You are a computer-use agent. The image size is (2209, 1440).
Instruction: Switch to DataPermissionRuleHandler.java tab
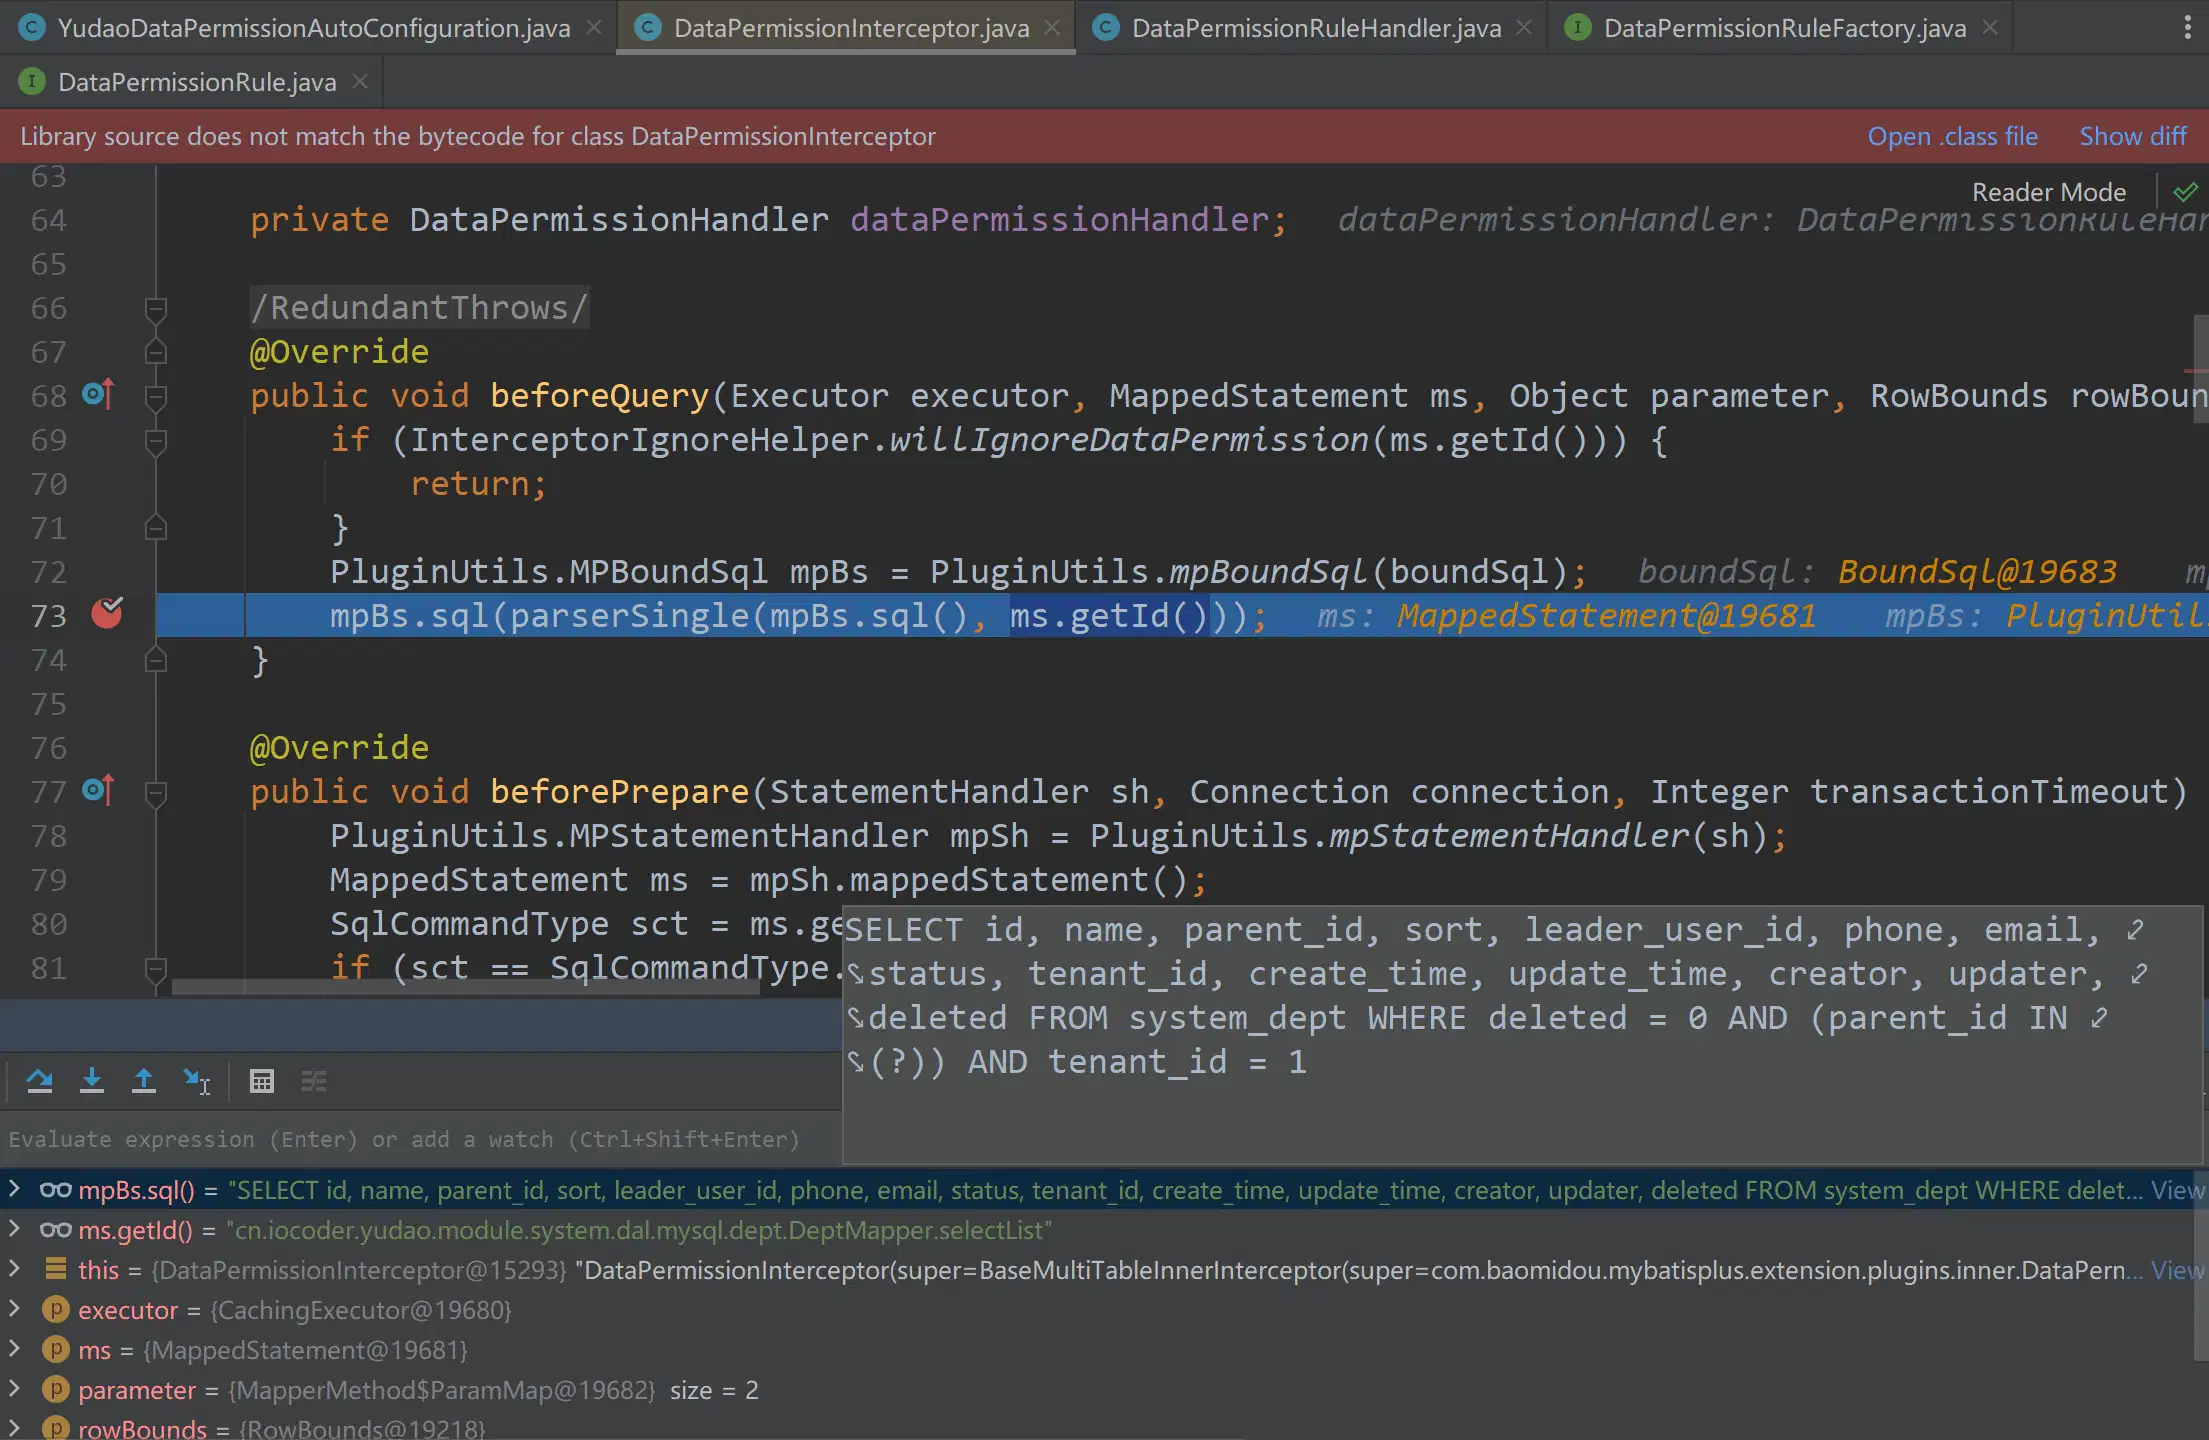click(1315, 28)
